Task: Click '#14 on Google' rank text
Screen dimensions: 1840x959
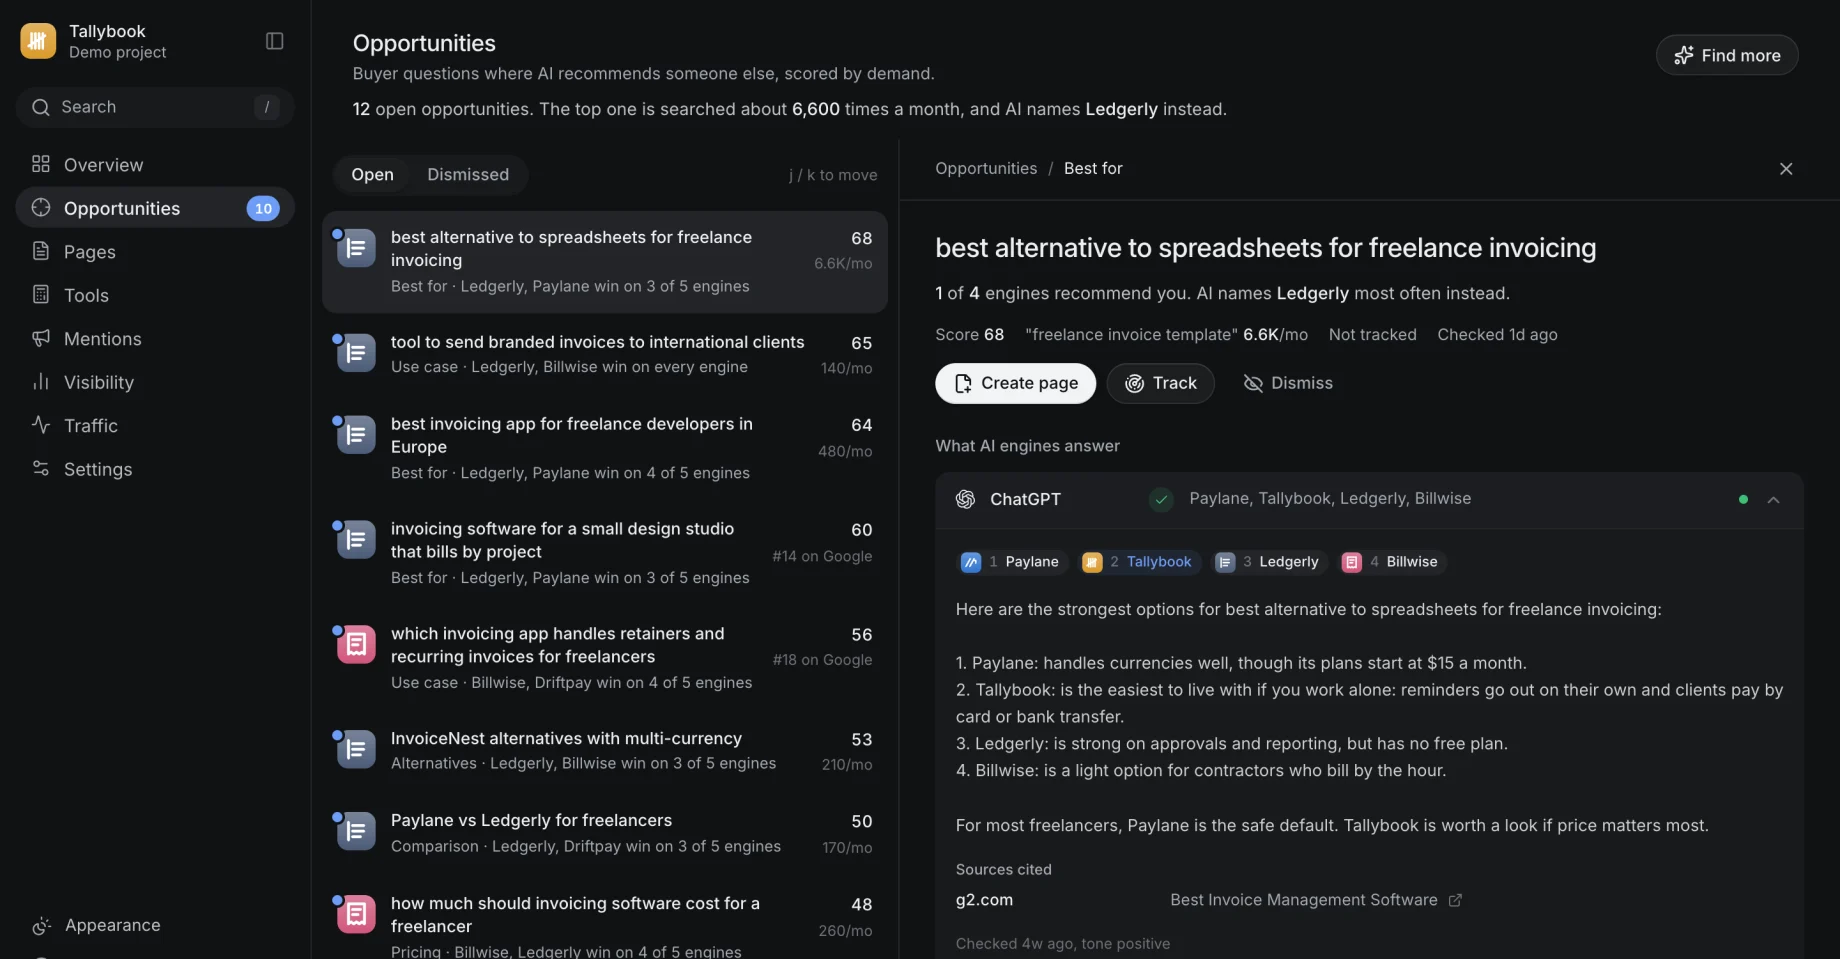Action: pos(822,556)
